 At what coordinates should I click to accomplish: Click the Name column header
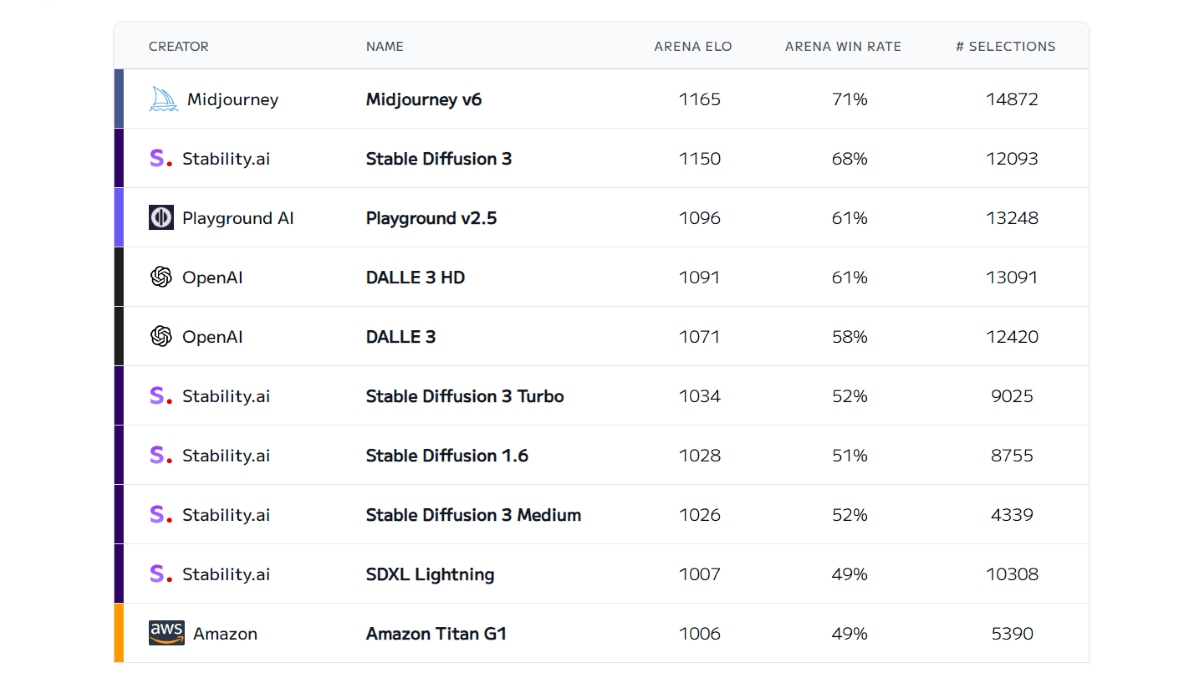point(385,46)
